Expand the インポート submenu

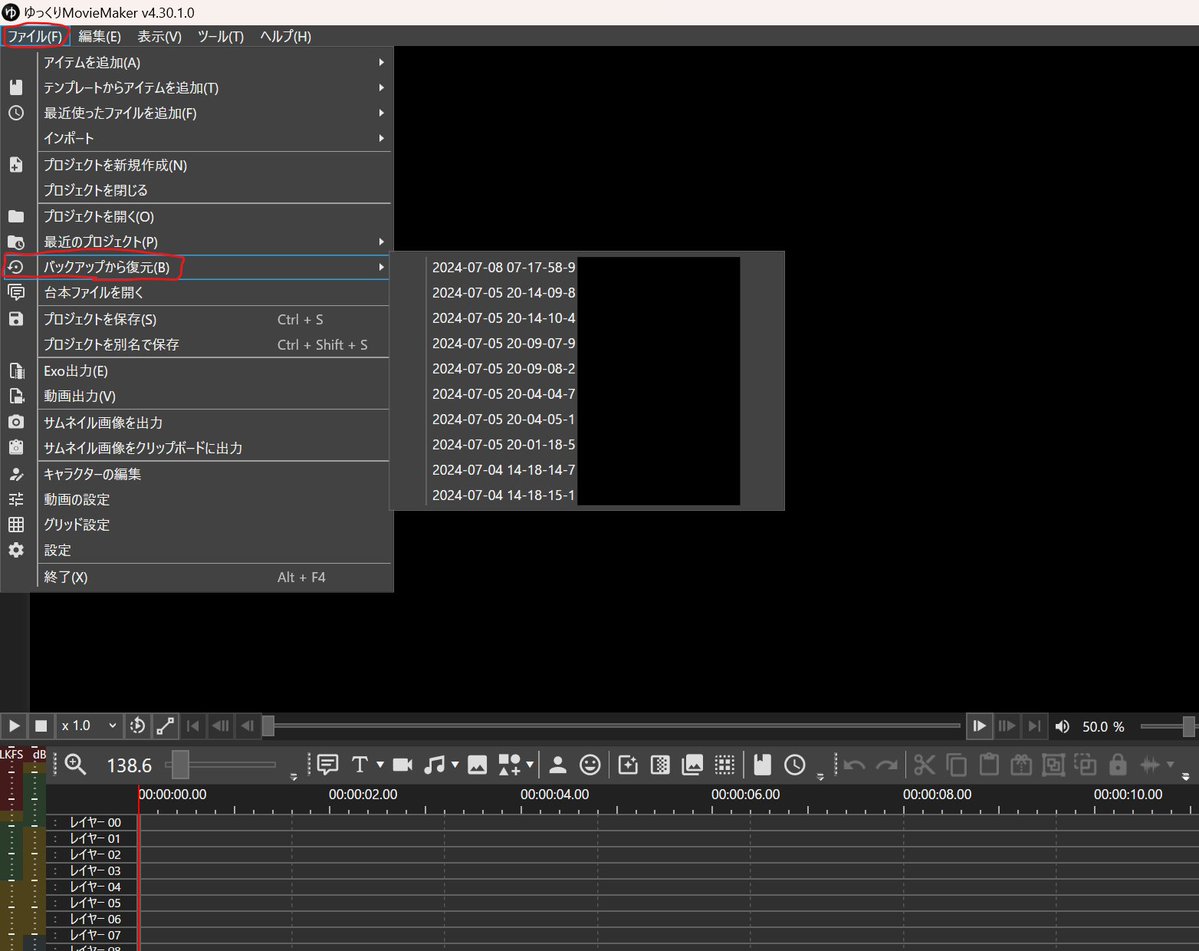point(214,138)
